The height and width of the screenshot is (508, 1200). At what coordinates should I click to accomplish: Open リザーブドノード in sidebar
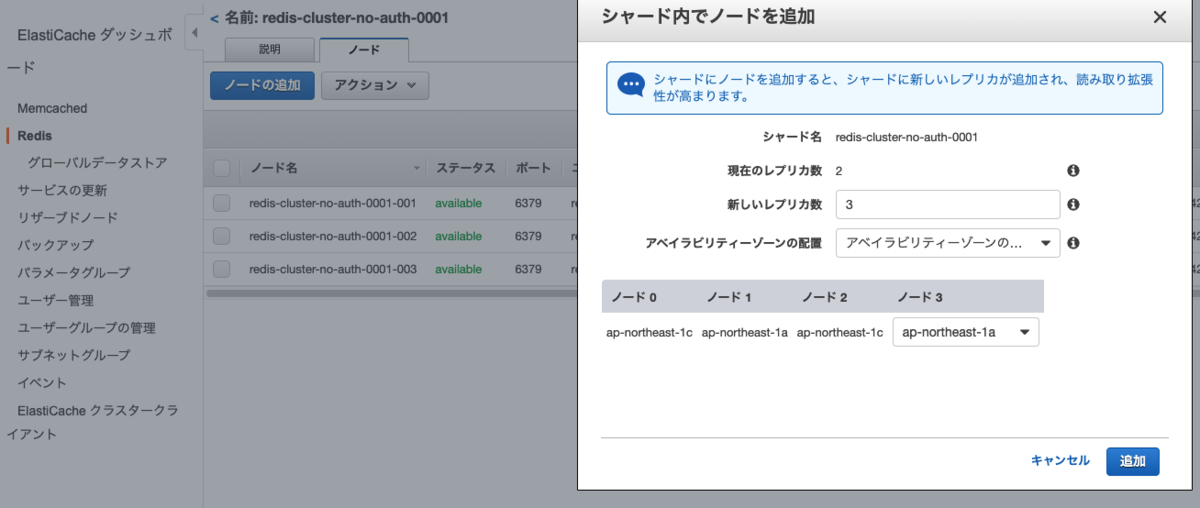point(67,217)
